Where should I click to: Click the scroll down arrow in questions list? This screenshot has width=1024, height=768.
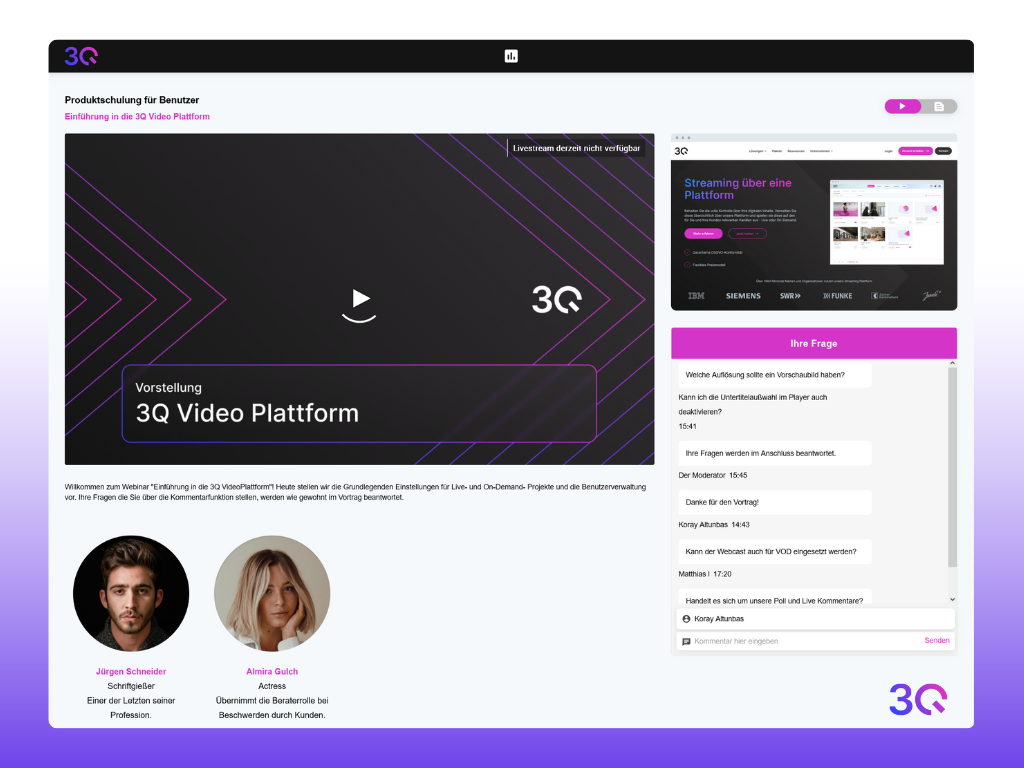click(x=952, y=599)
